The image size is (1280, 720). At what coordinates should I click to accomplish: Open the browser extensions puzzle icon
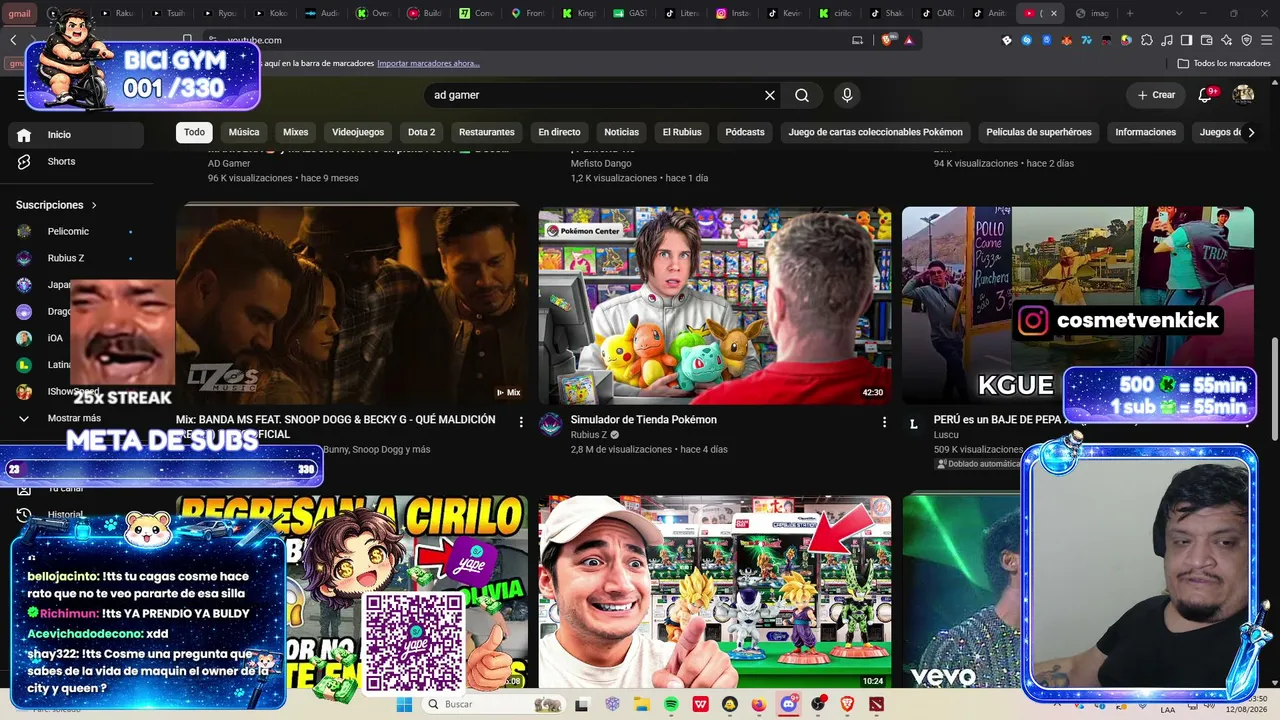pos(1147,40)
